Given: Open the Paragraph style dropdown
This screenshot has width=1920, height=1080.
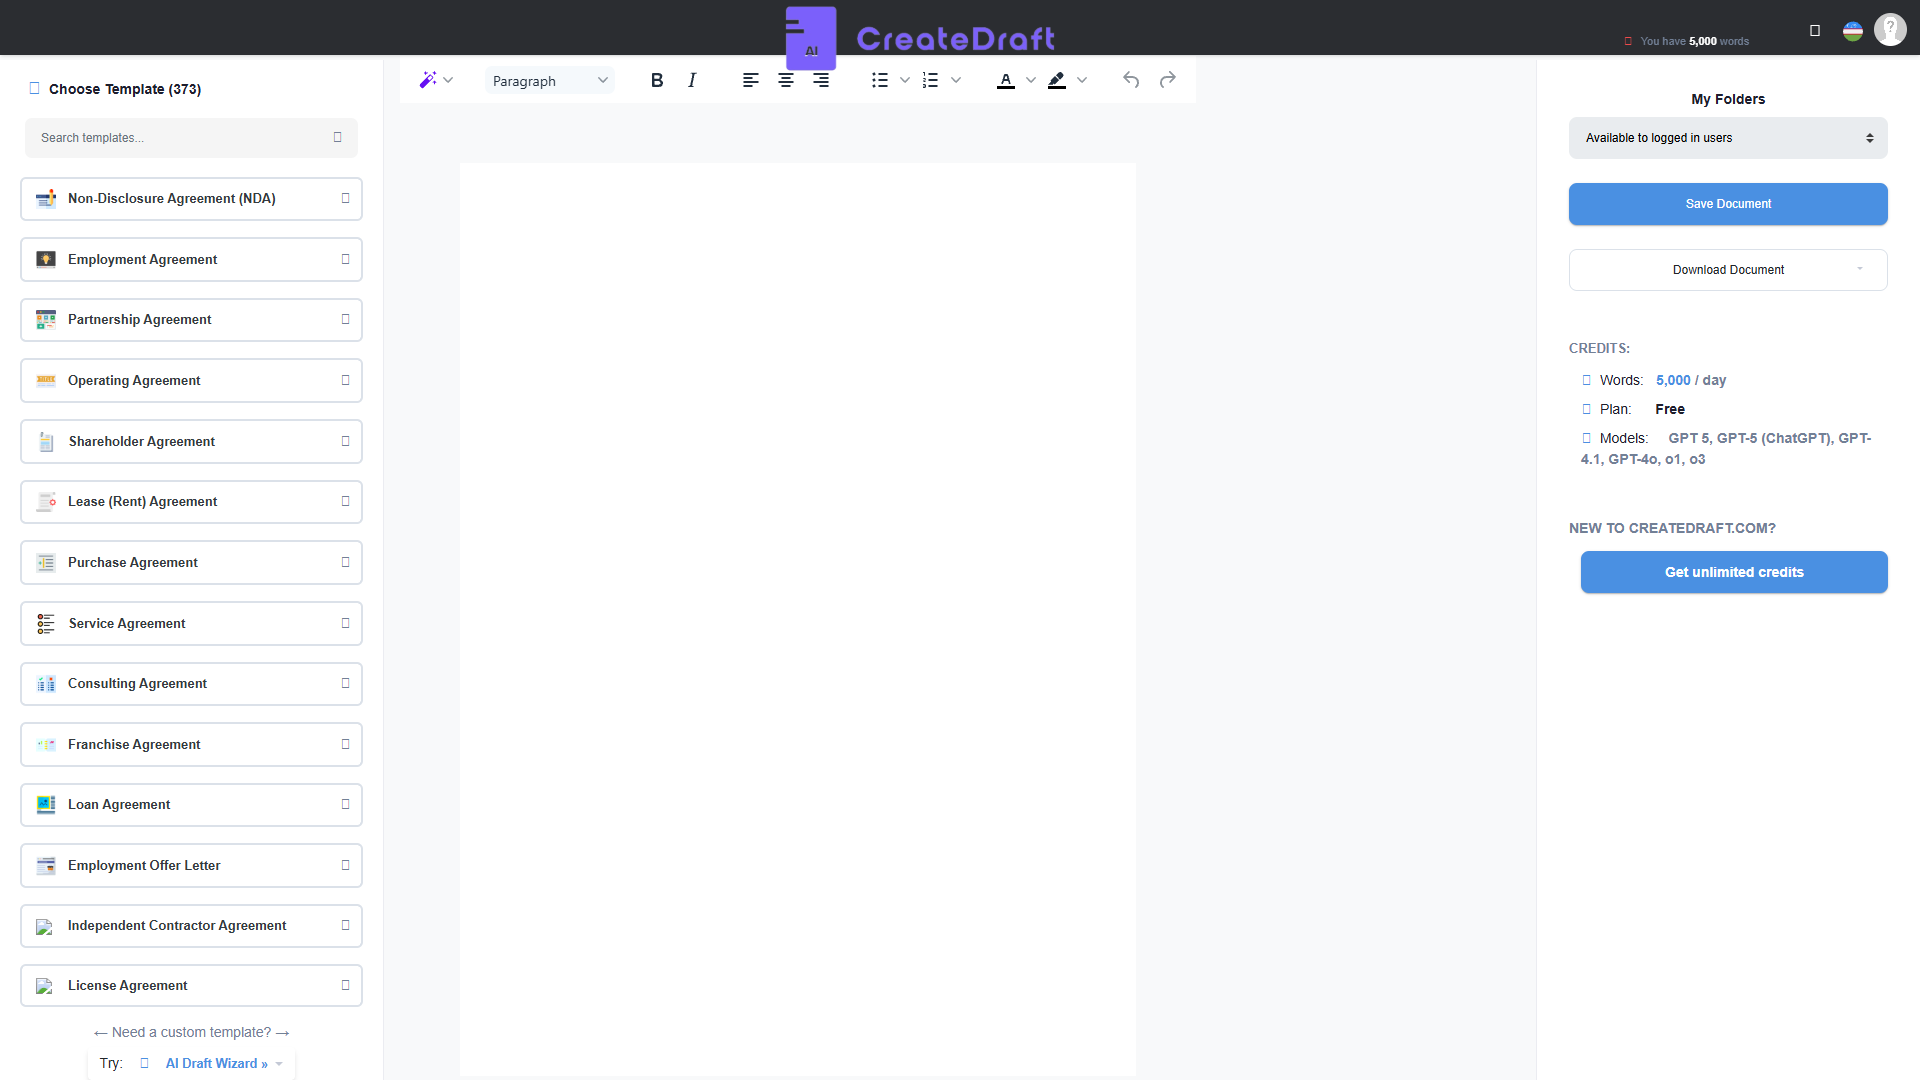Looking at the screenshot, I should click(x=550, y=81).
